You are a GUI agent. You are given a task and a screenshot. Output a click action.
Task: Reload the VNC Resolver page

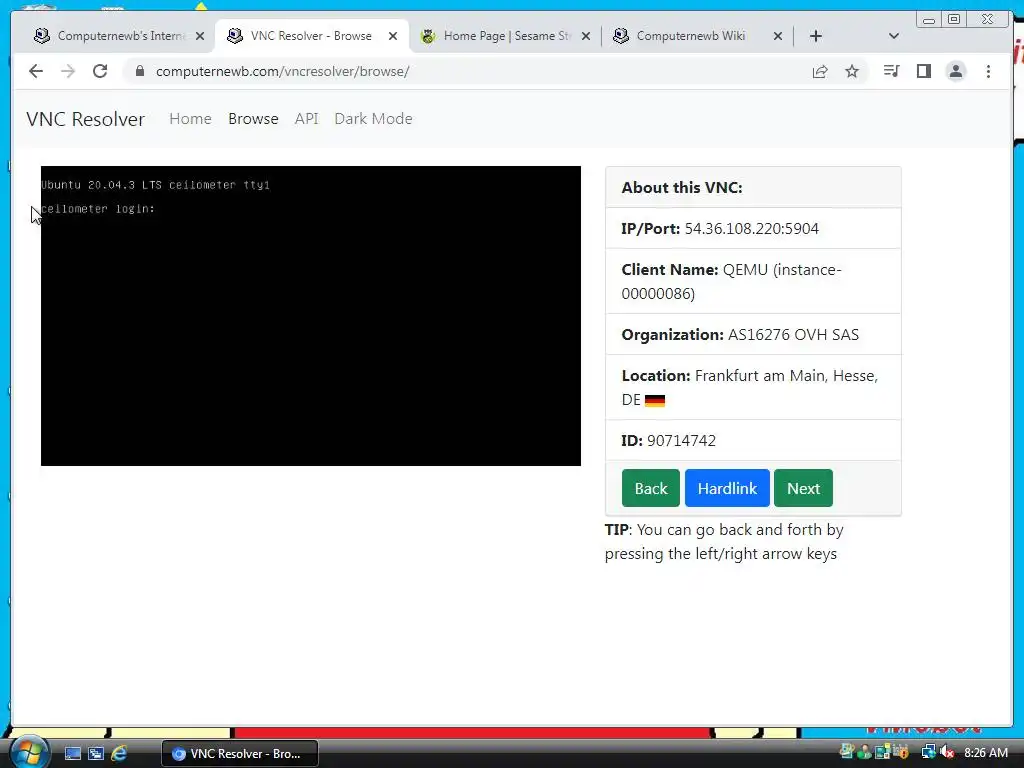(100, 71)
